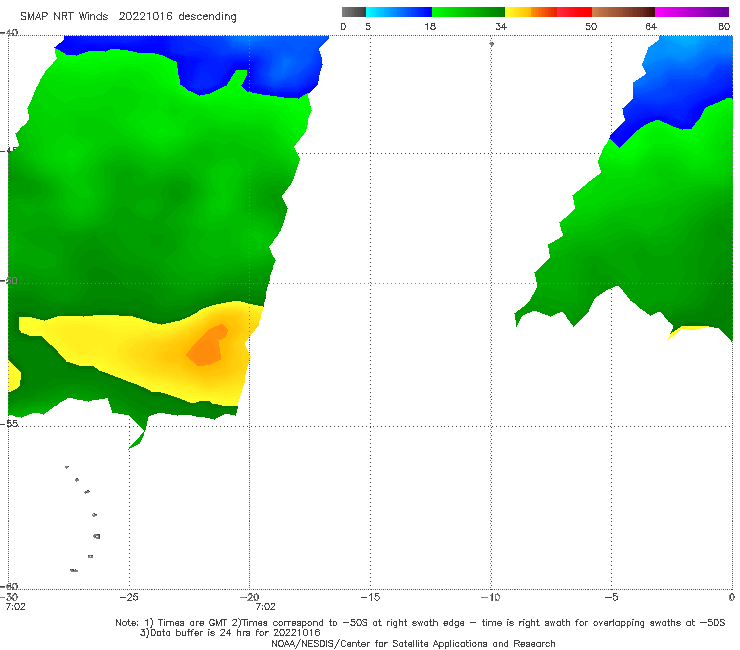This screenshot has height=650, width=740.
Task: Select the gray segment of the color bar
Action: coord(354,12)
